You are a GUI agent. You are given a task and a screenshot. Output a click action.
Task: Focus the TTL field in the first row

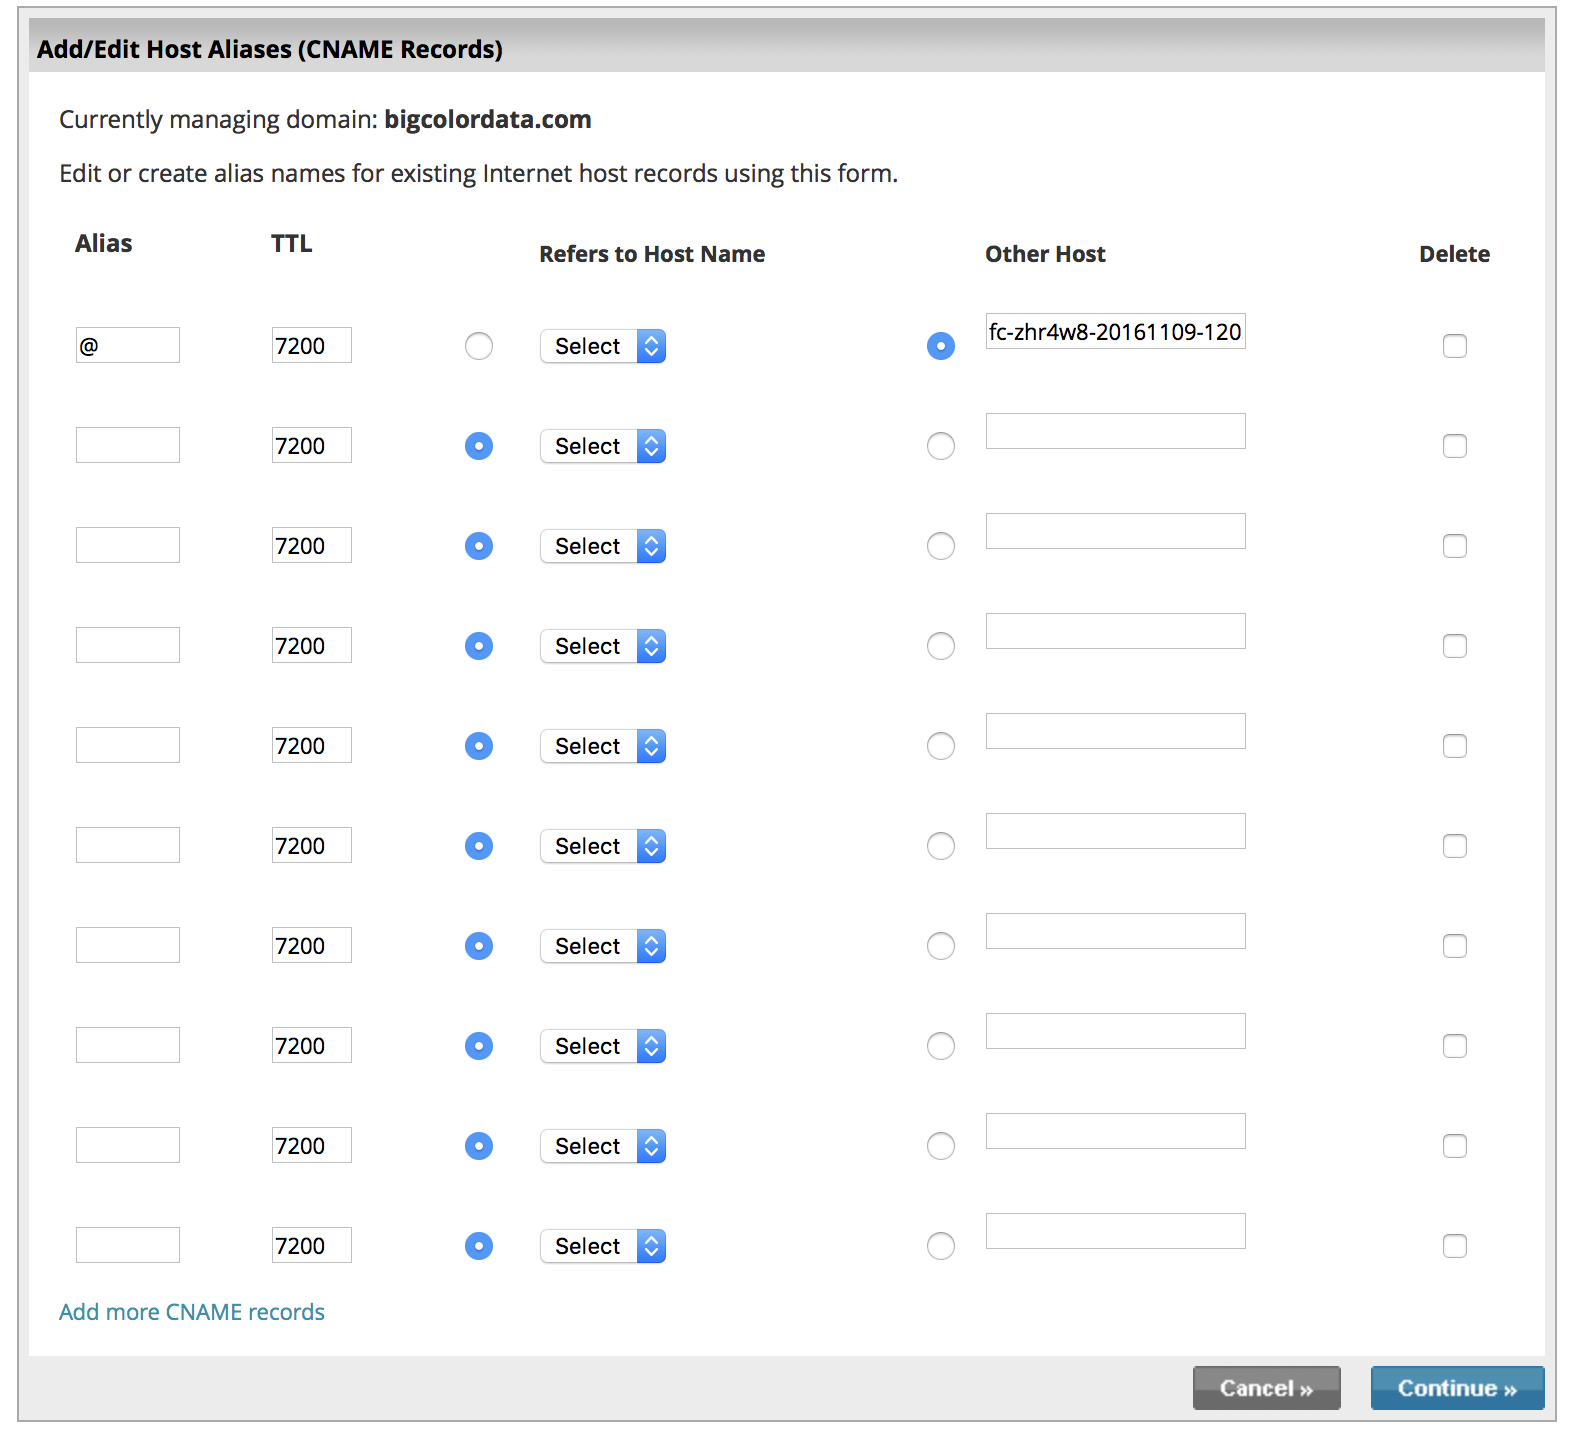click(311, 346)
